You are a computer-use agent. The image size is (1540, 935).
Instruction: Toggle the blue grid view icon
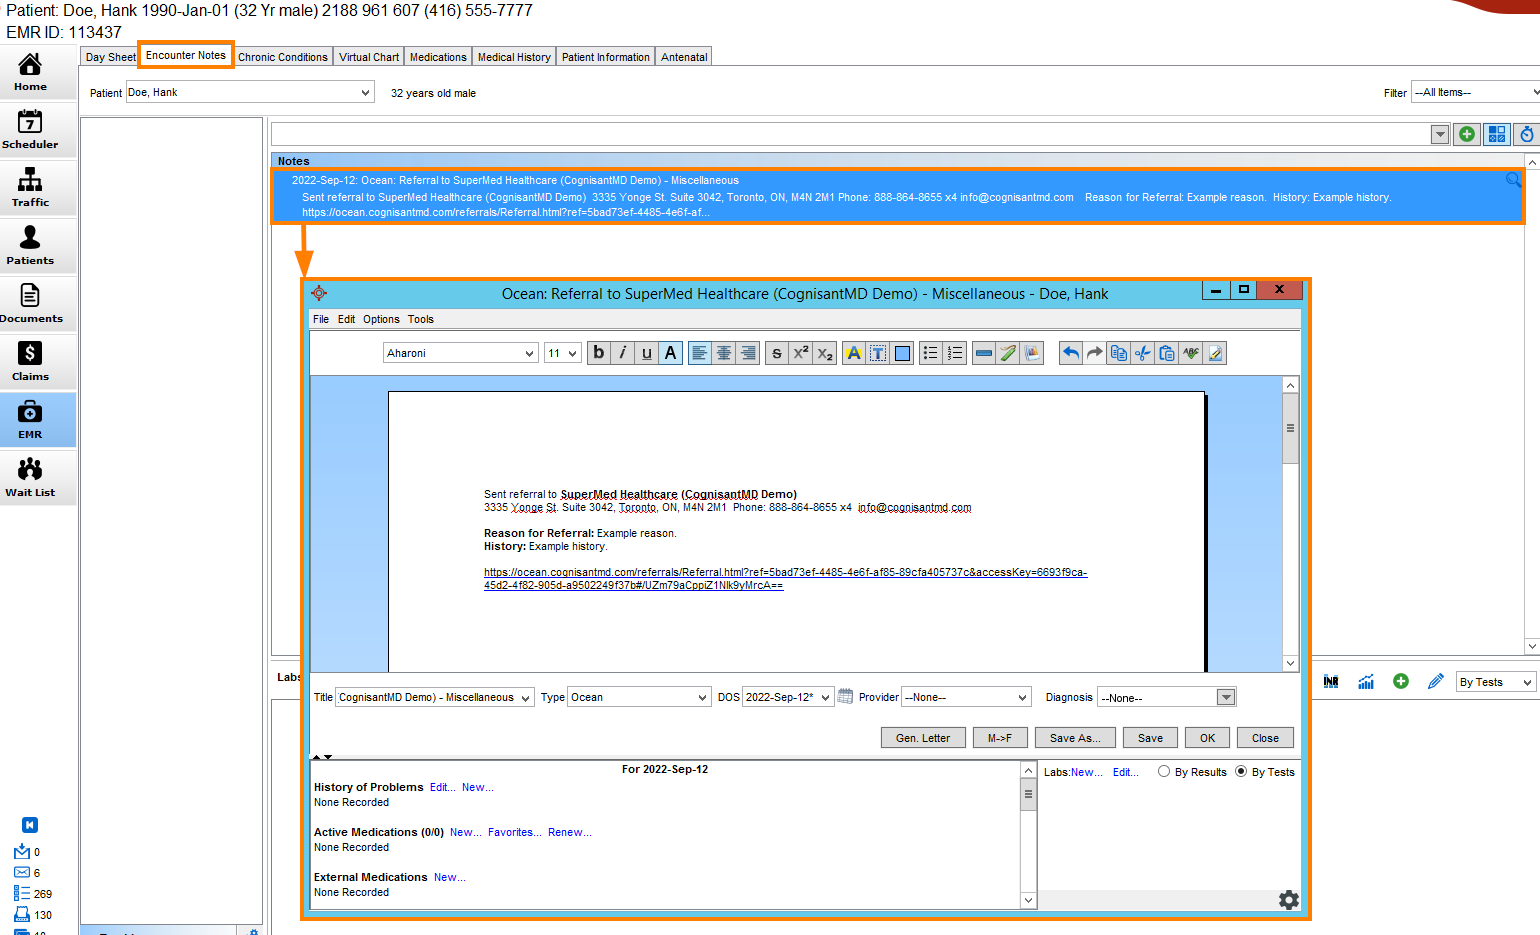coord(1497,134)
